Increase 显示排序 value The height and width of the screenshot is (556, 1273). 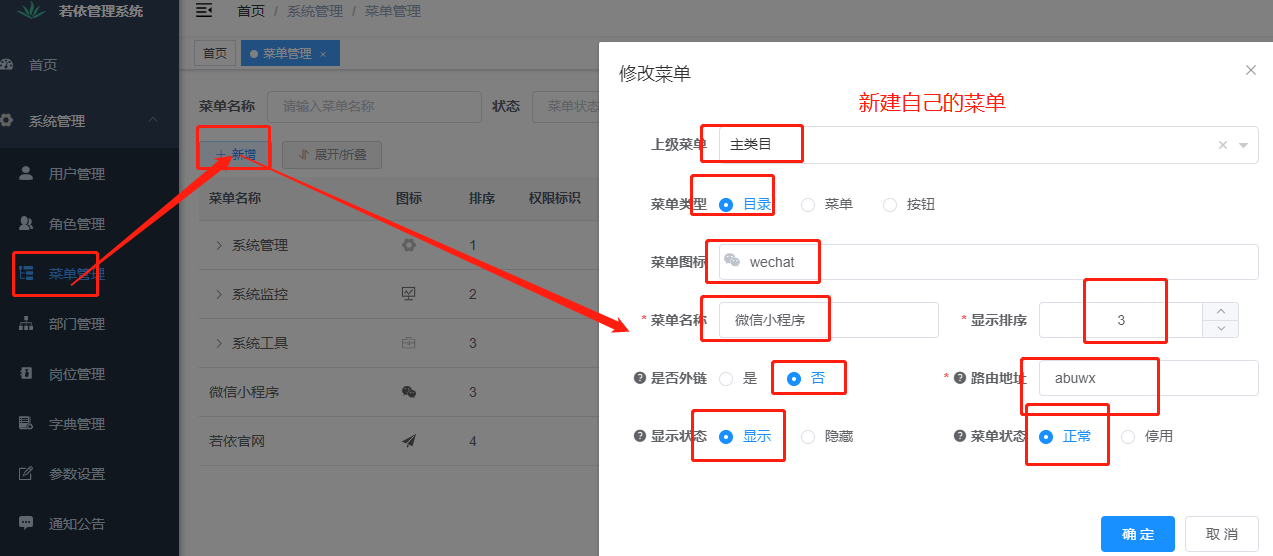(1220, 311)
